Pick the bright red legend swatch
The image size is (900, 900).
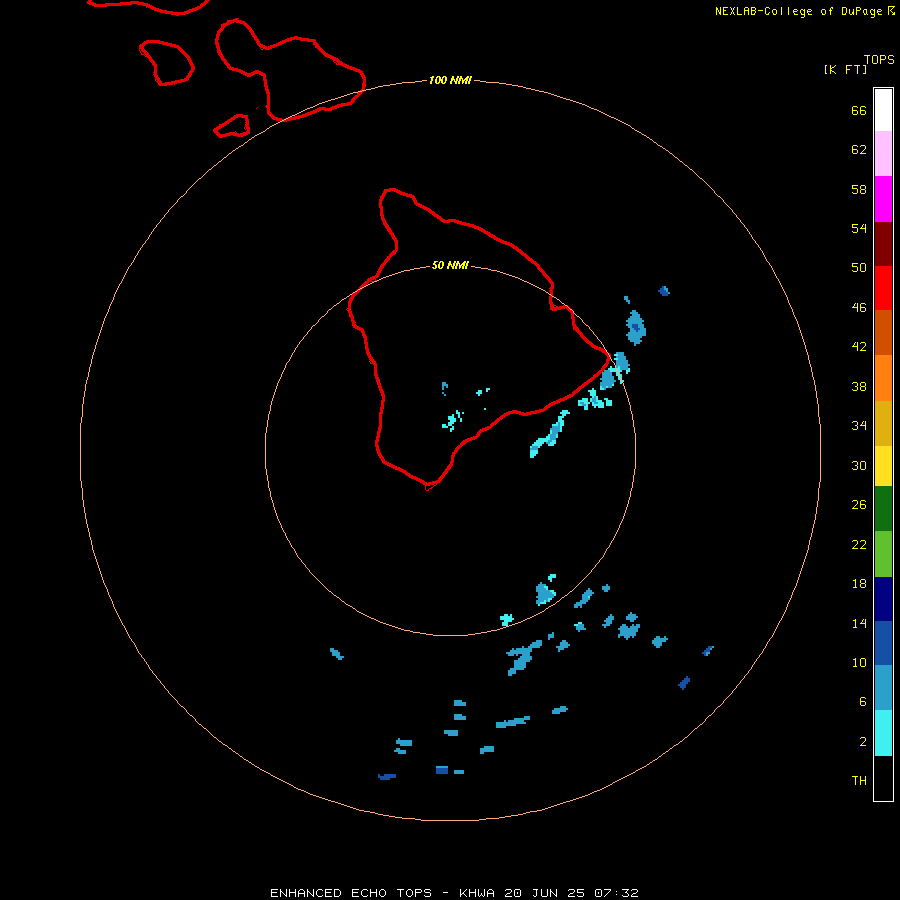click(883, 288)
